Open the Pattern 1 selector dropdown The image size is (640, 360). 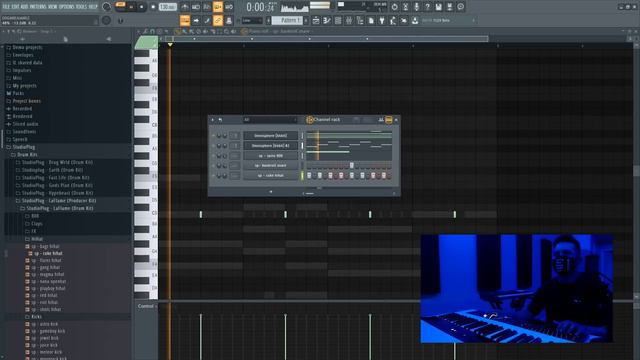pyautogui.click(x=287, y=20)
